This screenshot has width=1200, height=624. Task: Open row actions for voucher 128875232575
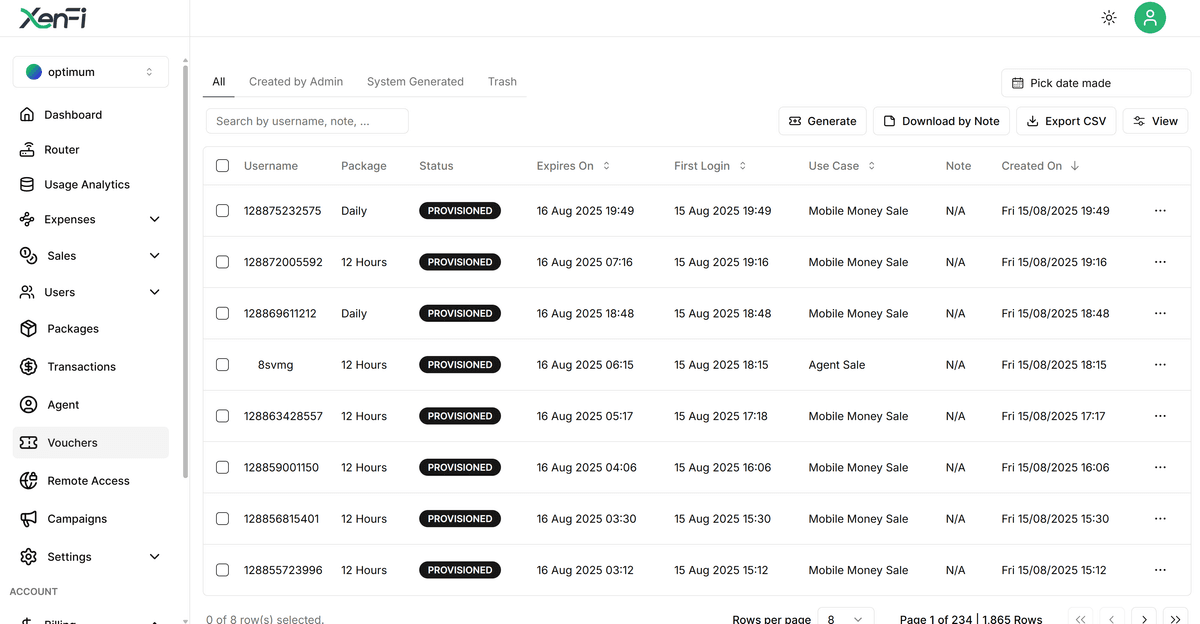tap(1160, 211)
